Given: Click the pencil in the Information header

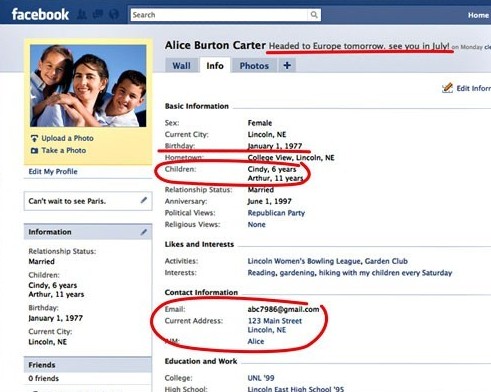Looking at the screenshot, I should pyautogui.click(x=144, y=232).
